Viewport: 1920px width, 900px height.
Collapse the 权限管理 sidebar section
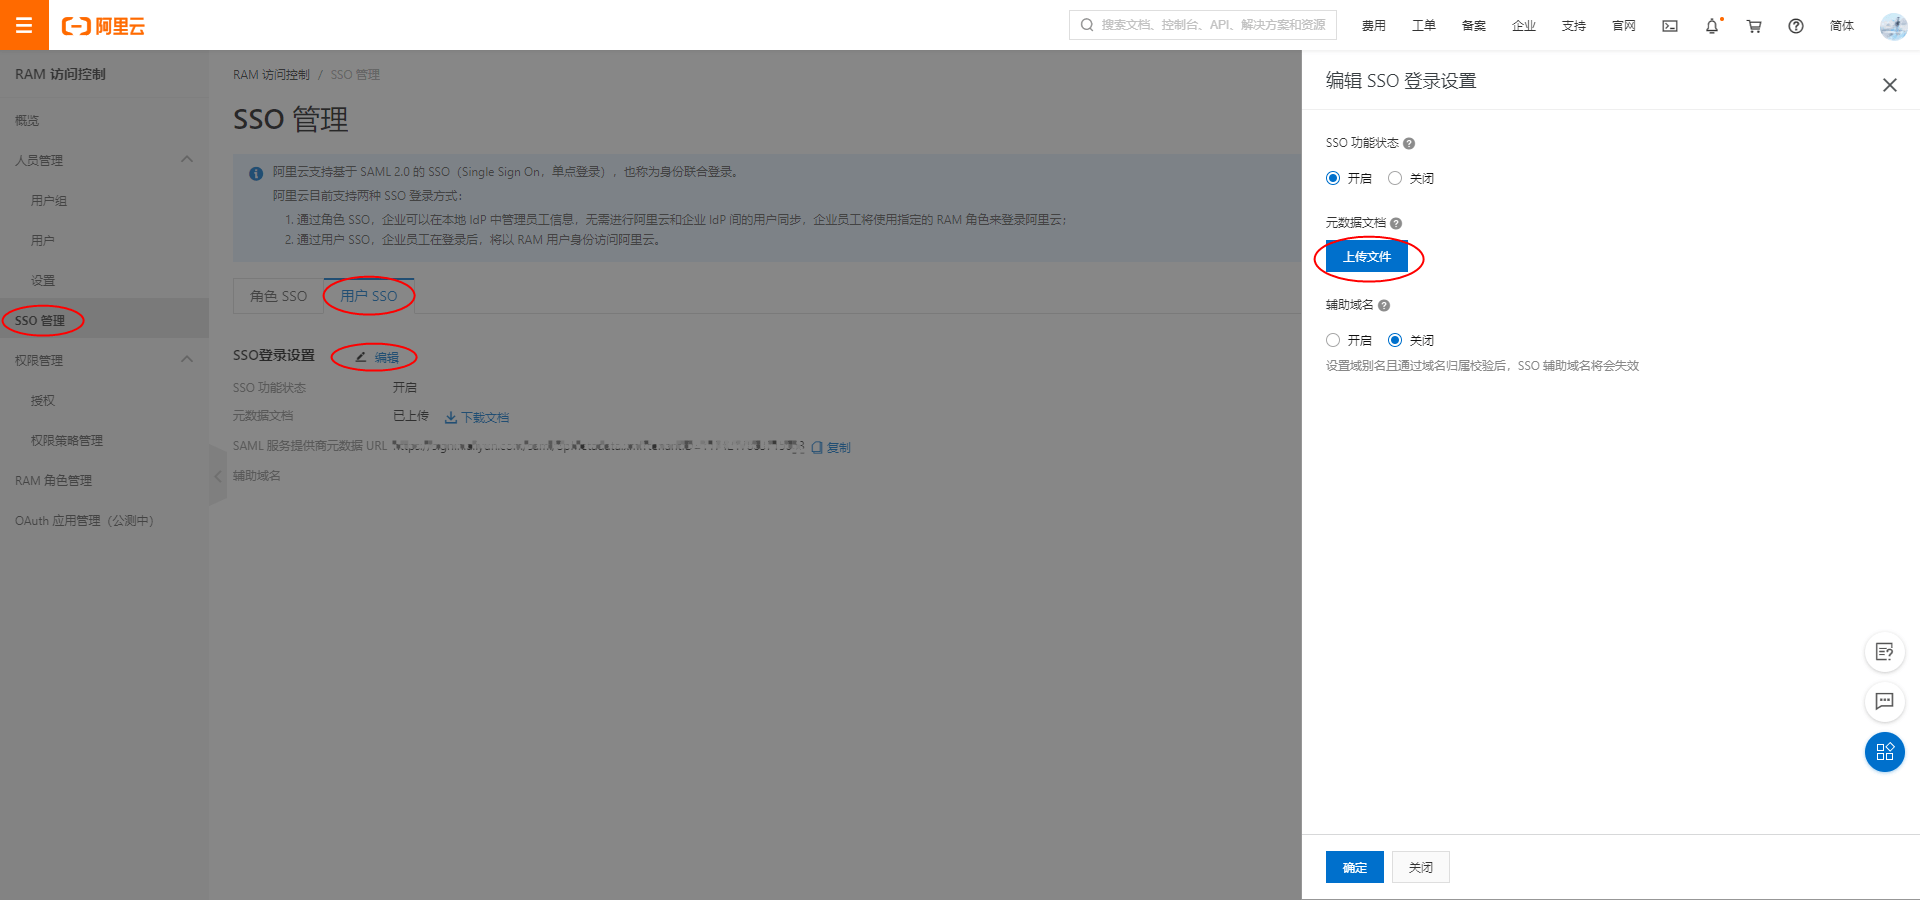coord(187,360)
